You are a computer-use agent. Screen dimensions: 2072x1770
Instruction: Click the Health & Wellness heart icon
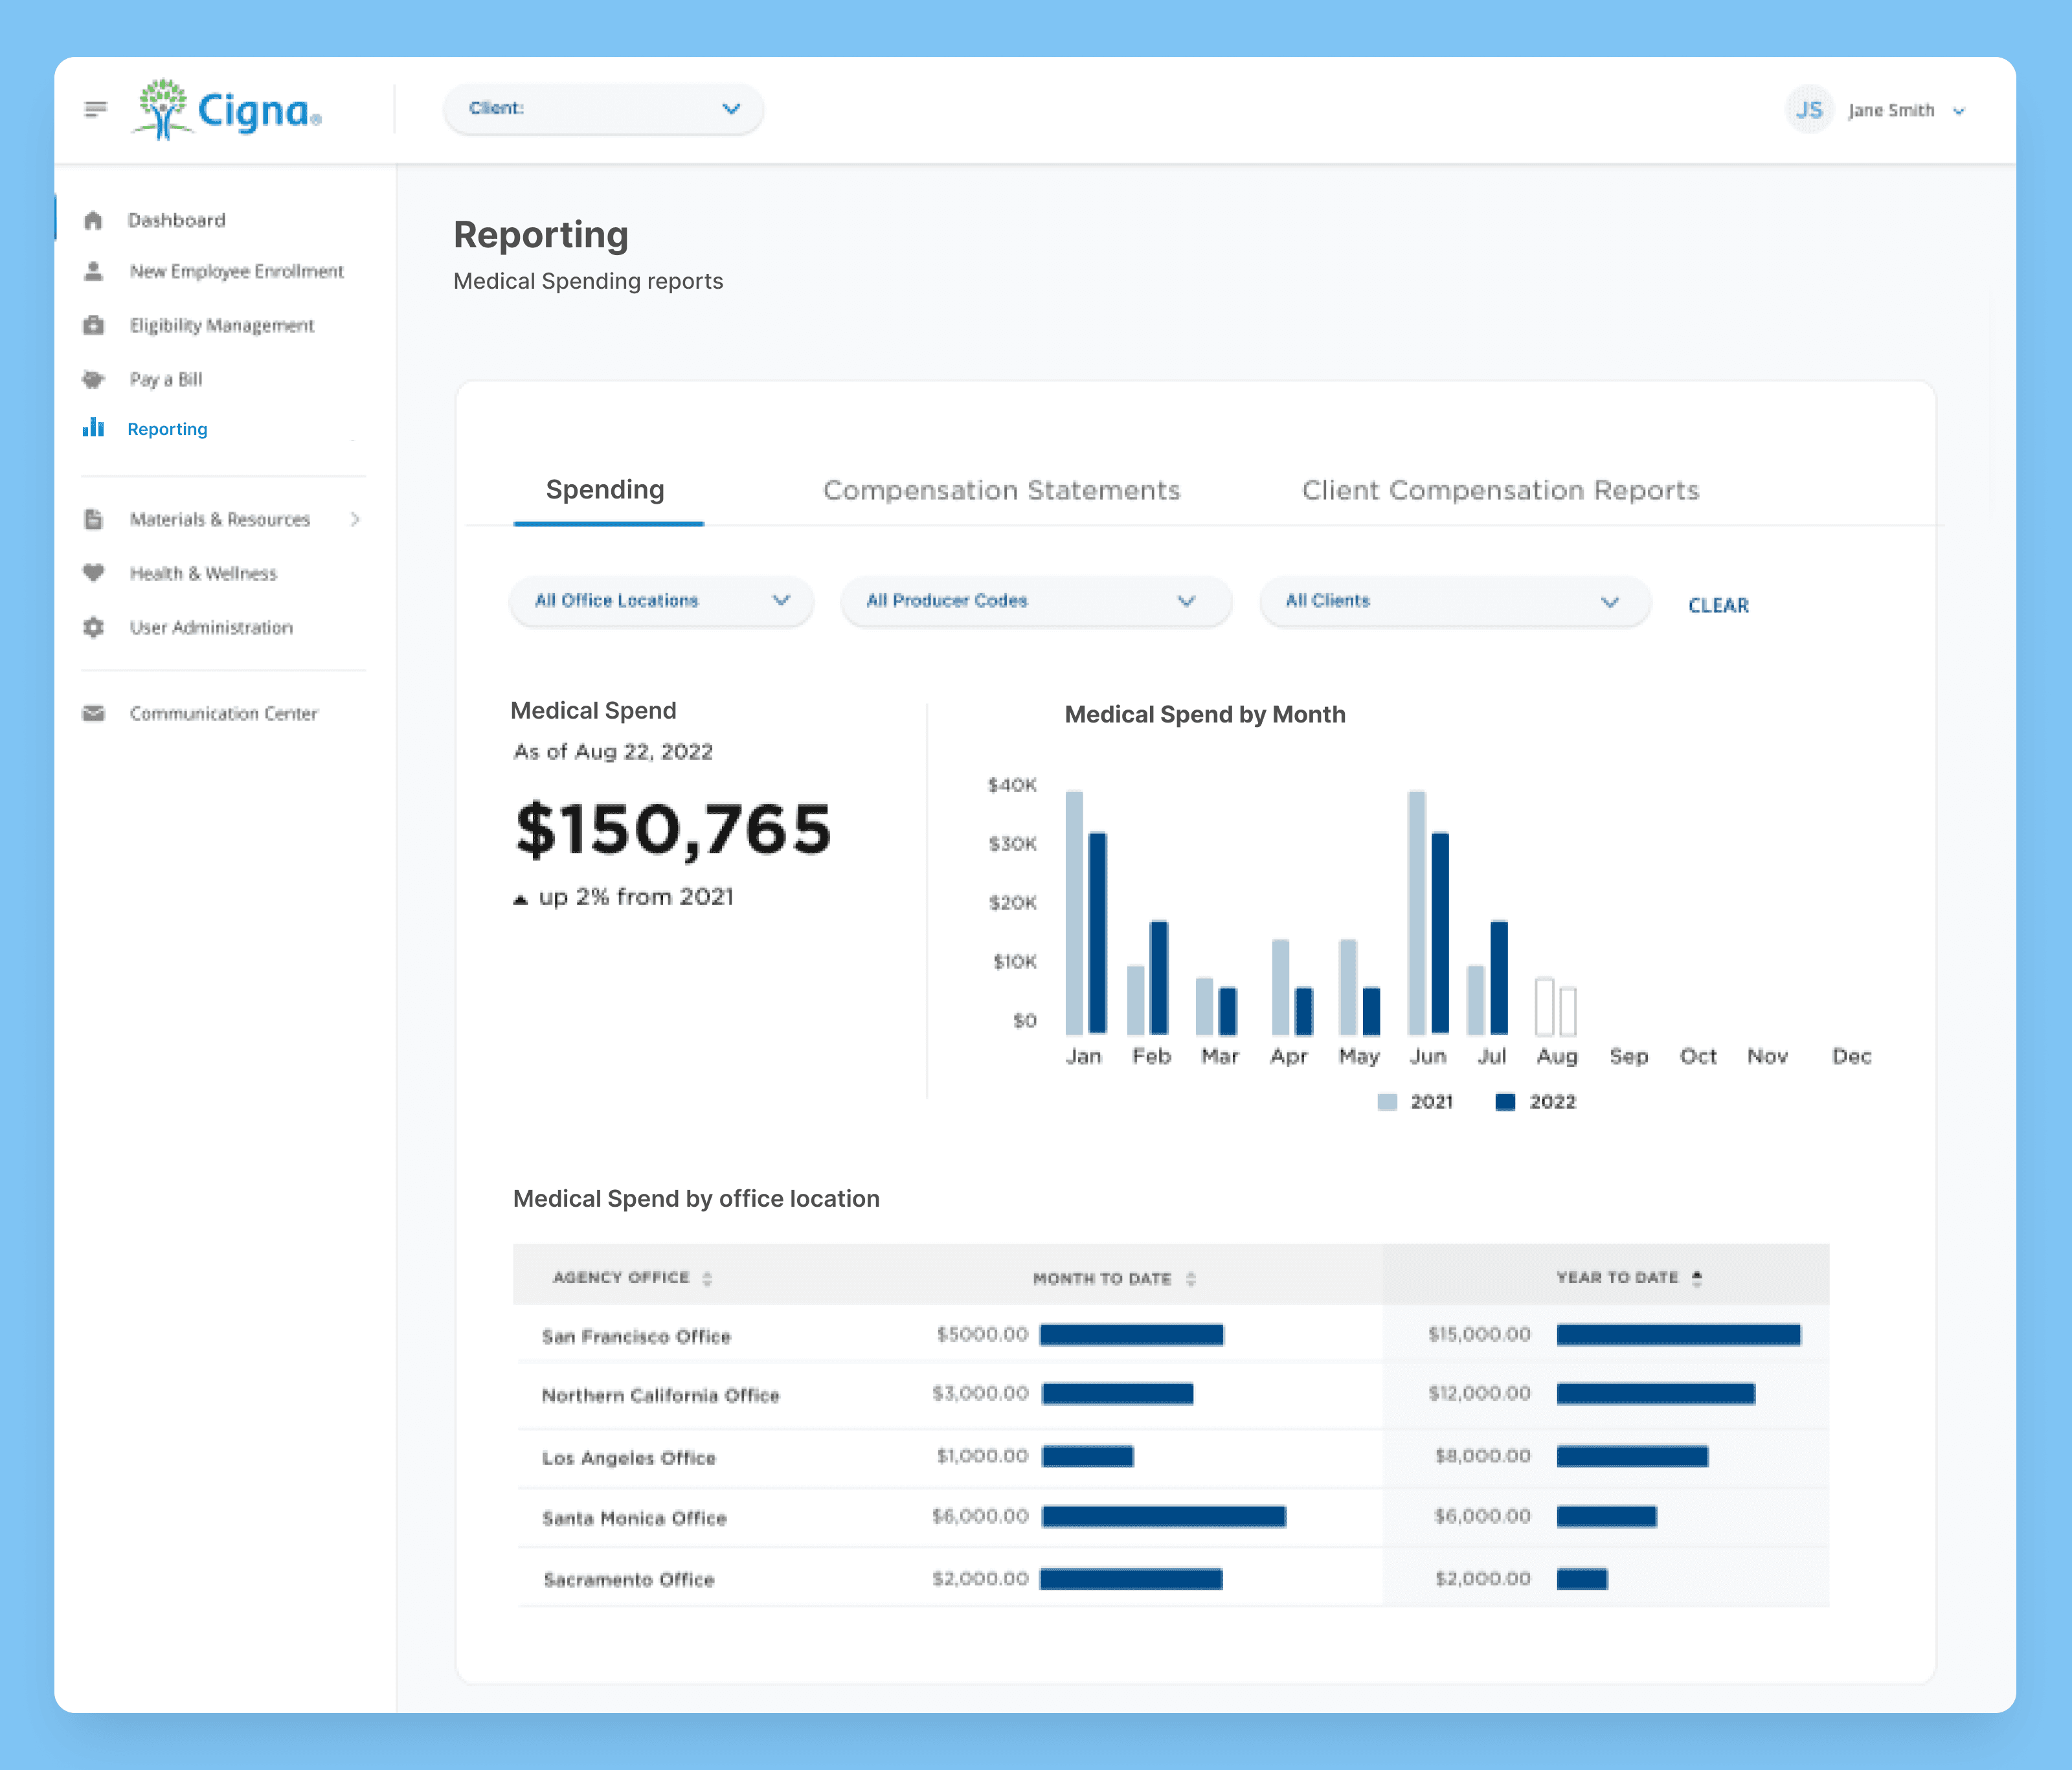93,573
